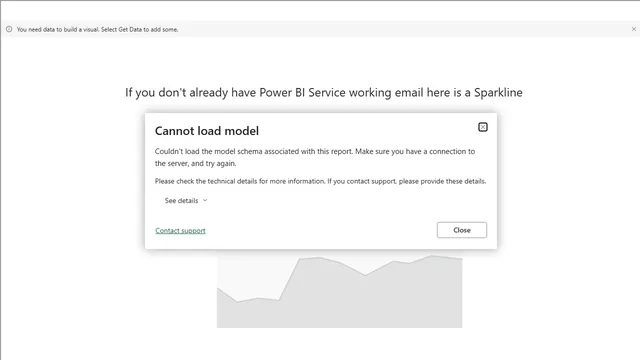Expand See details chevron
This screenshot has height=360, width=640.
pyautogui.click(x=205, y=200)
